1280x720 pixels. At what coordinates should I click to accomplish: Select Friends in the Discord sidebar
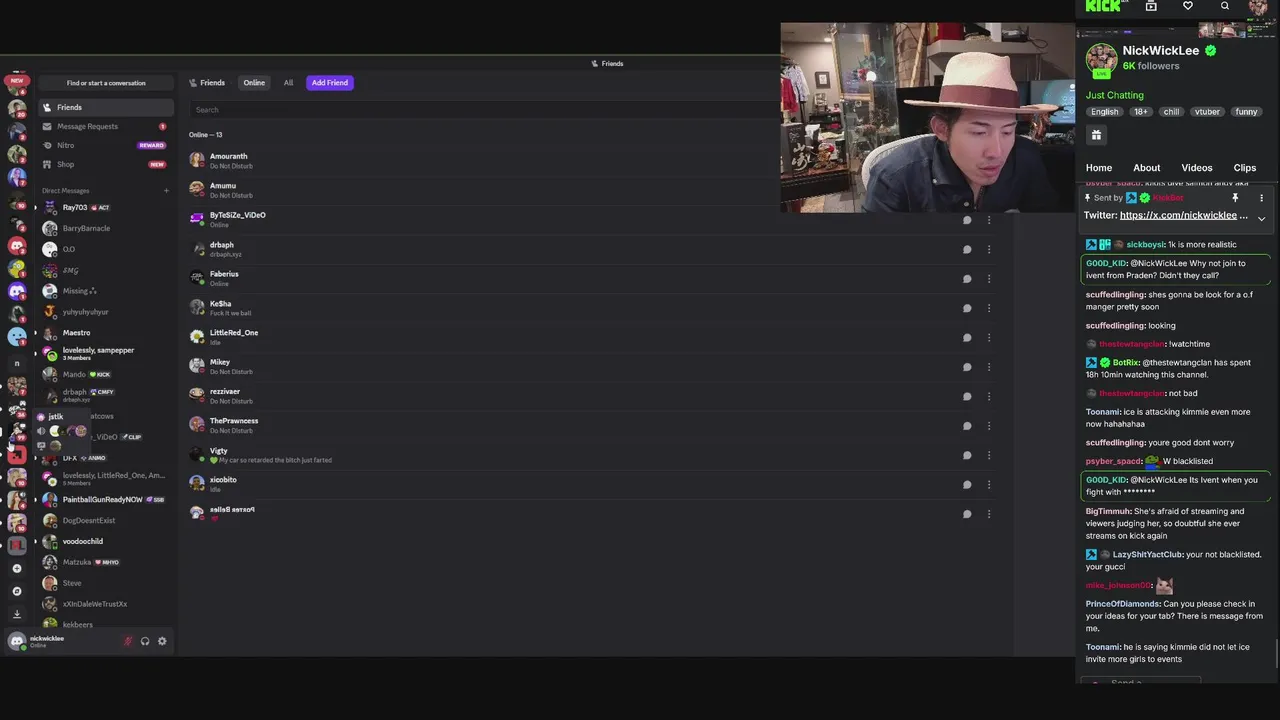click(x=106, y=107)
